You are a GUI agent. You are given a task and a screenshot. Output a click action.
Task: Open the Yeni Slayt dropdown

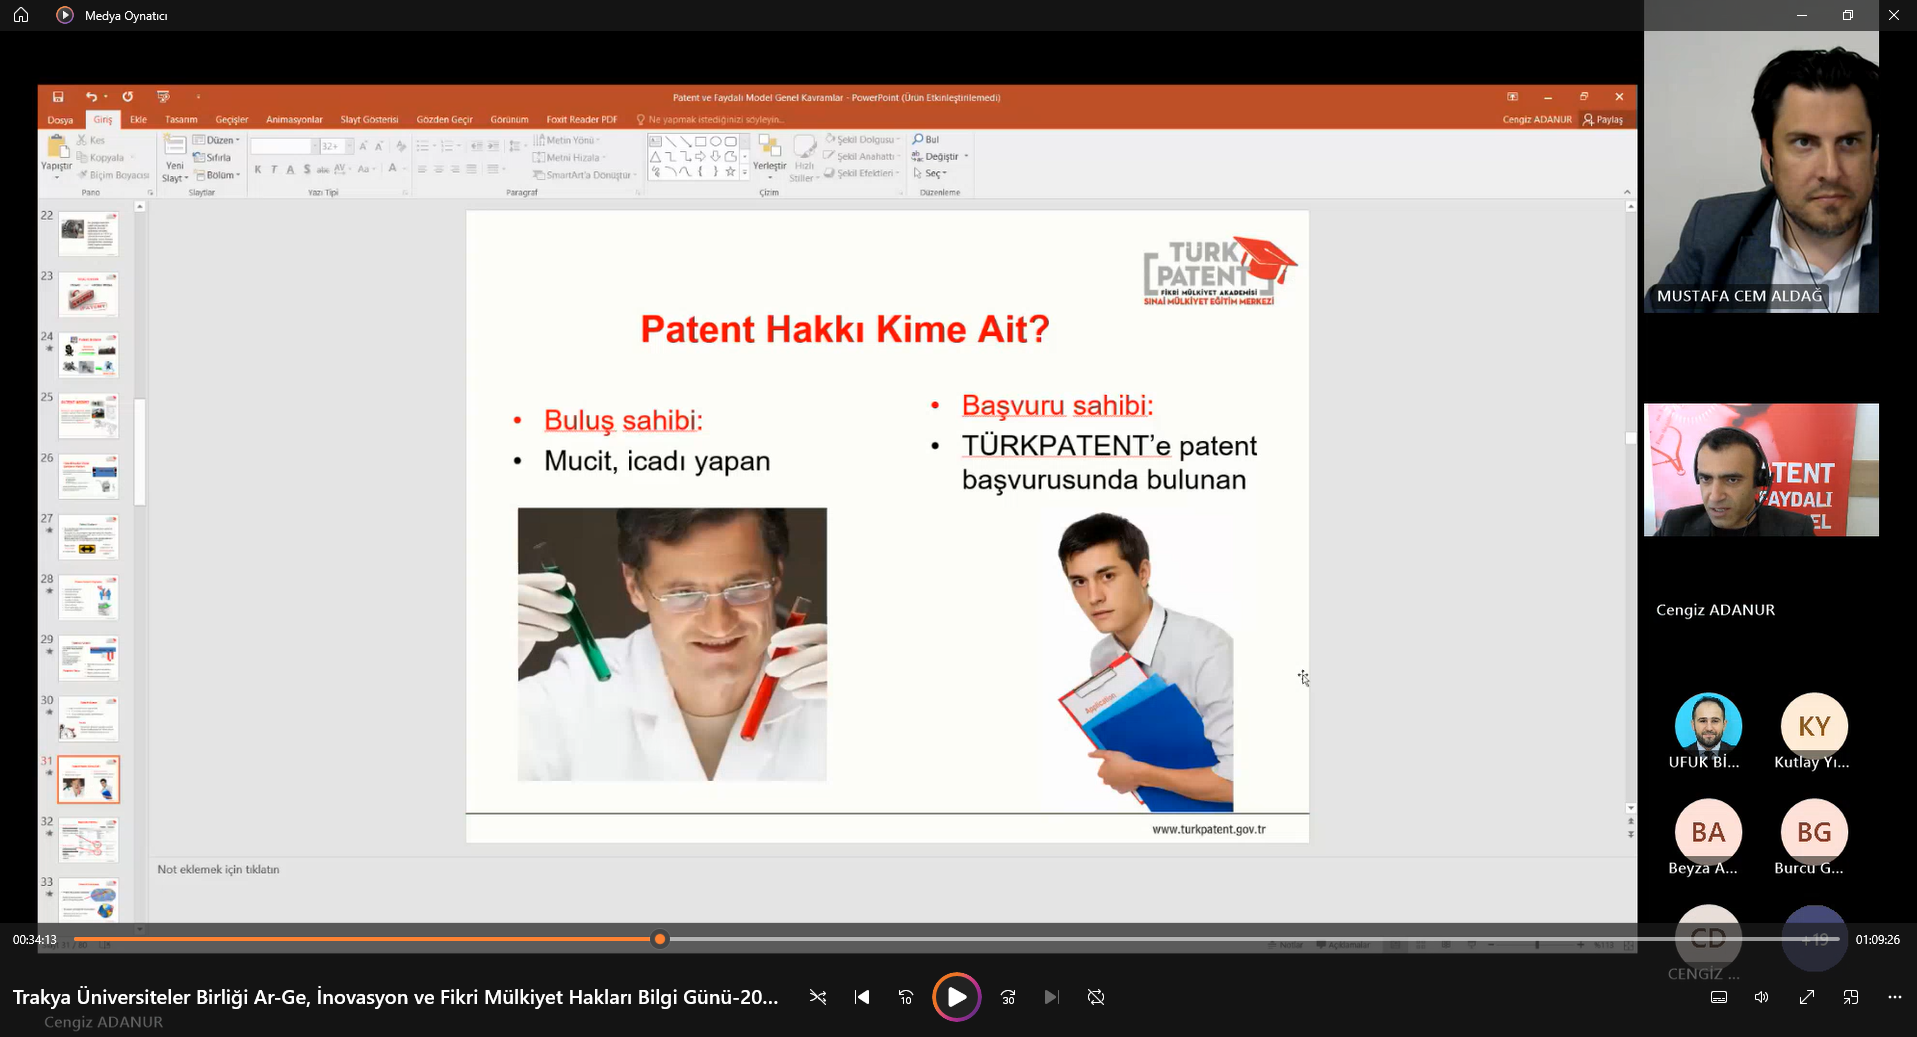tap(175, 172)
